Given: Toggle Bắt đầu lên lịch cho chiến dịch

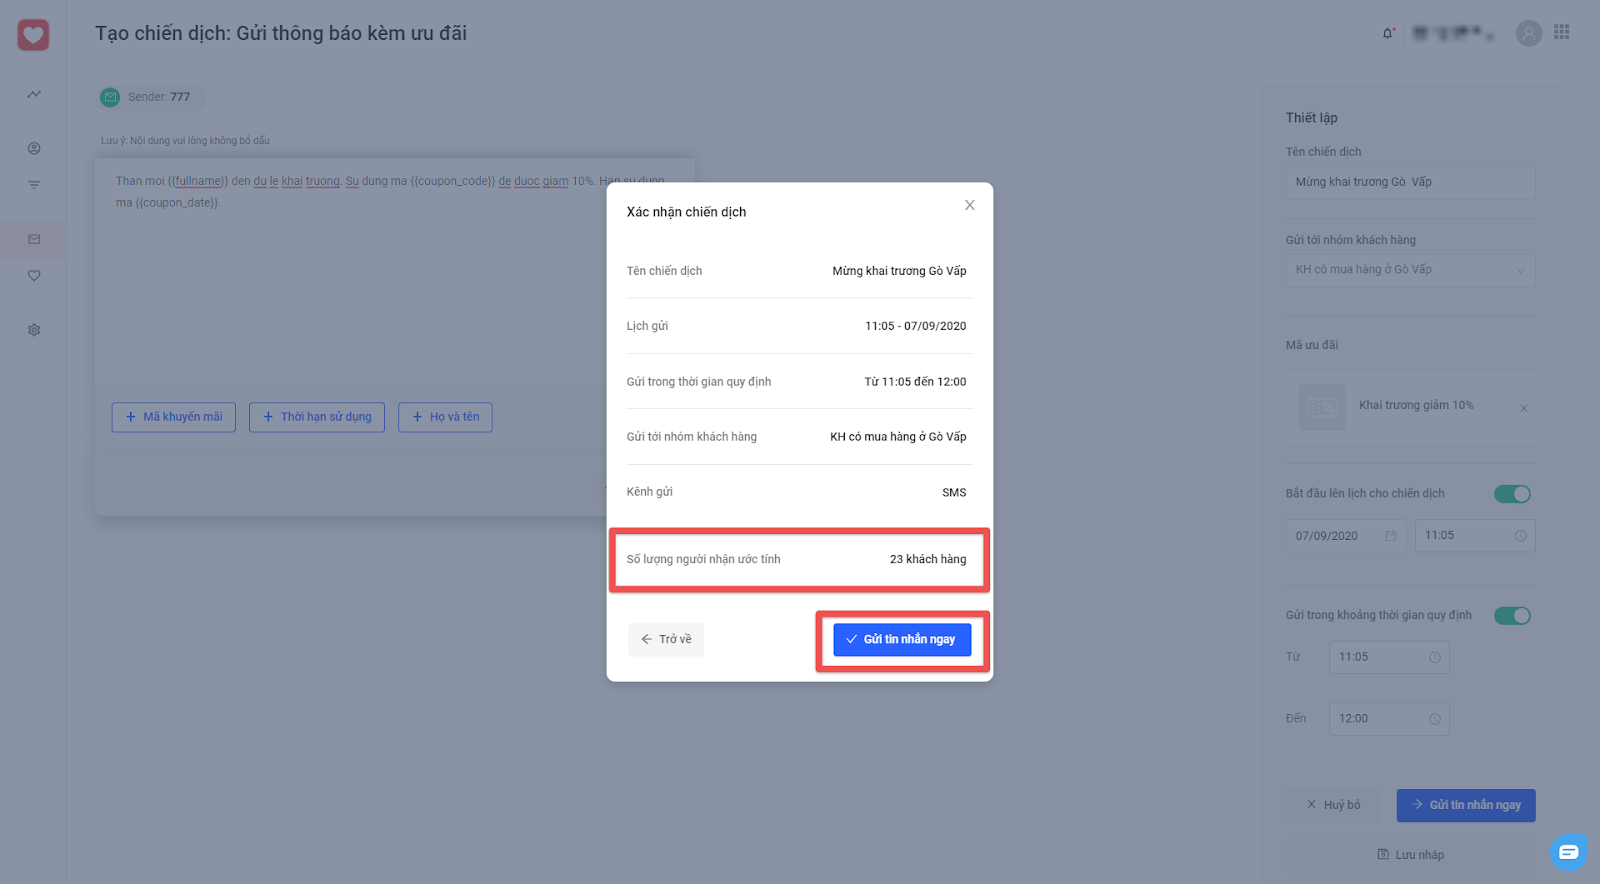Looking at the screenshot, I should (1512, 494).
